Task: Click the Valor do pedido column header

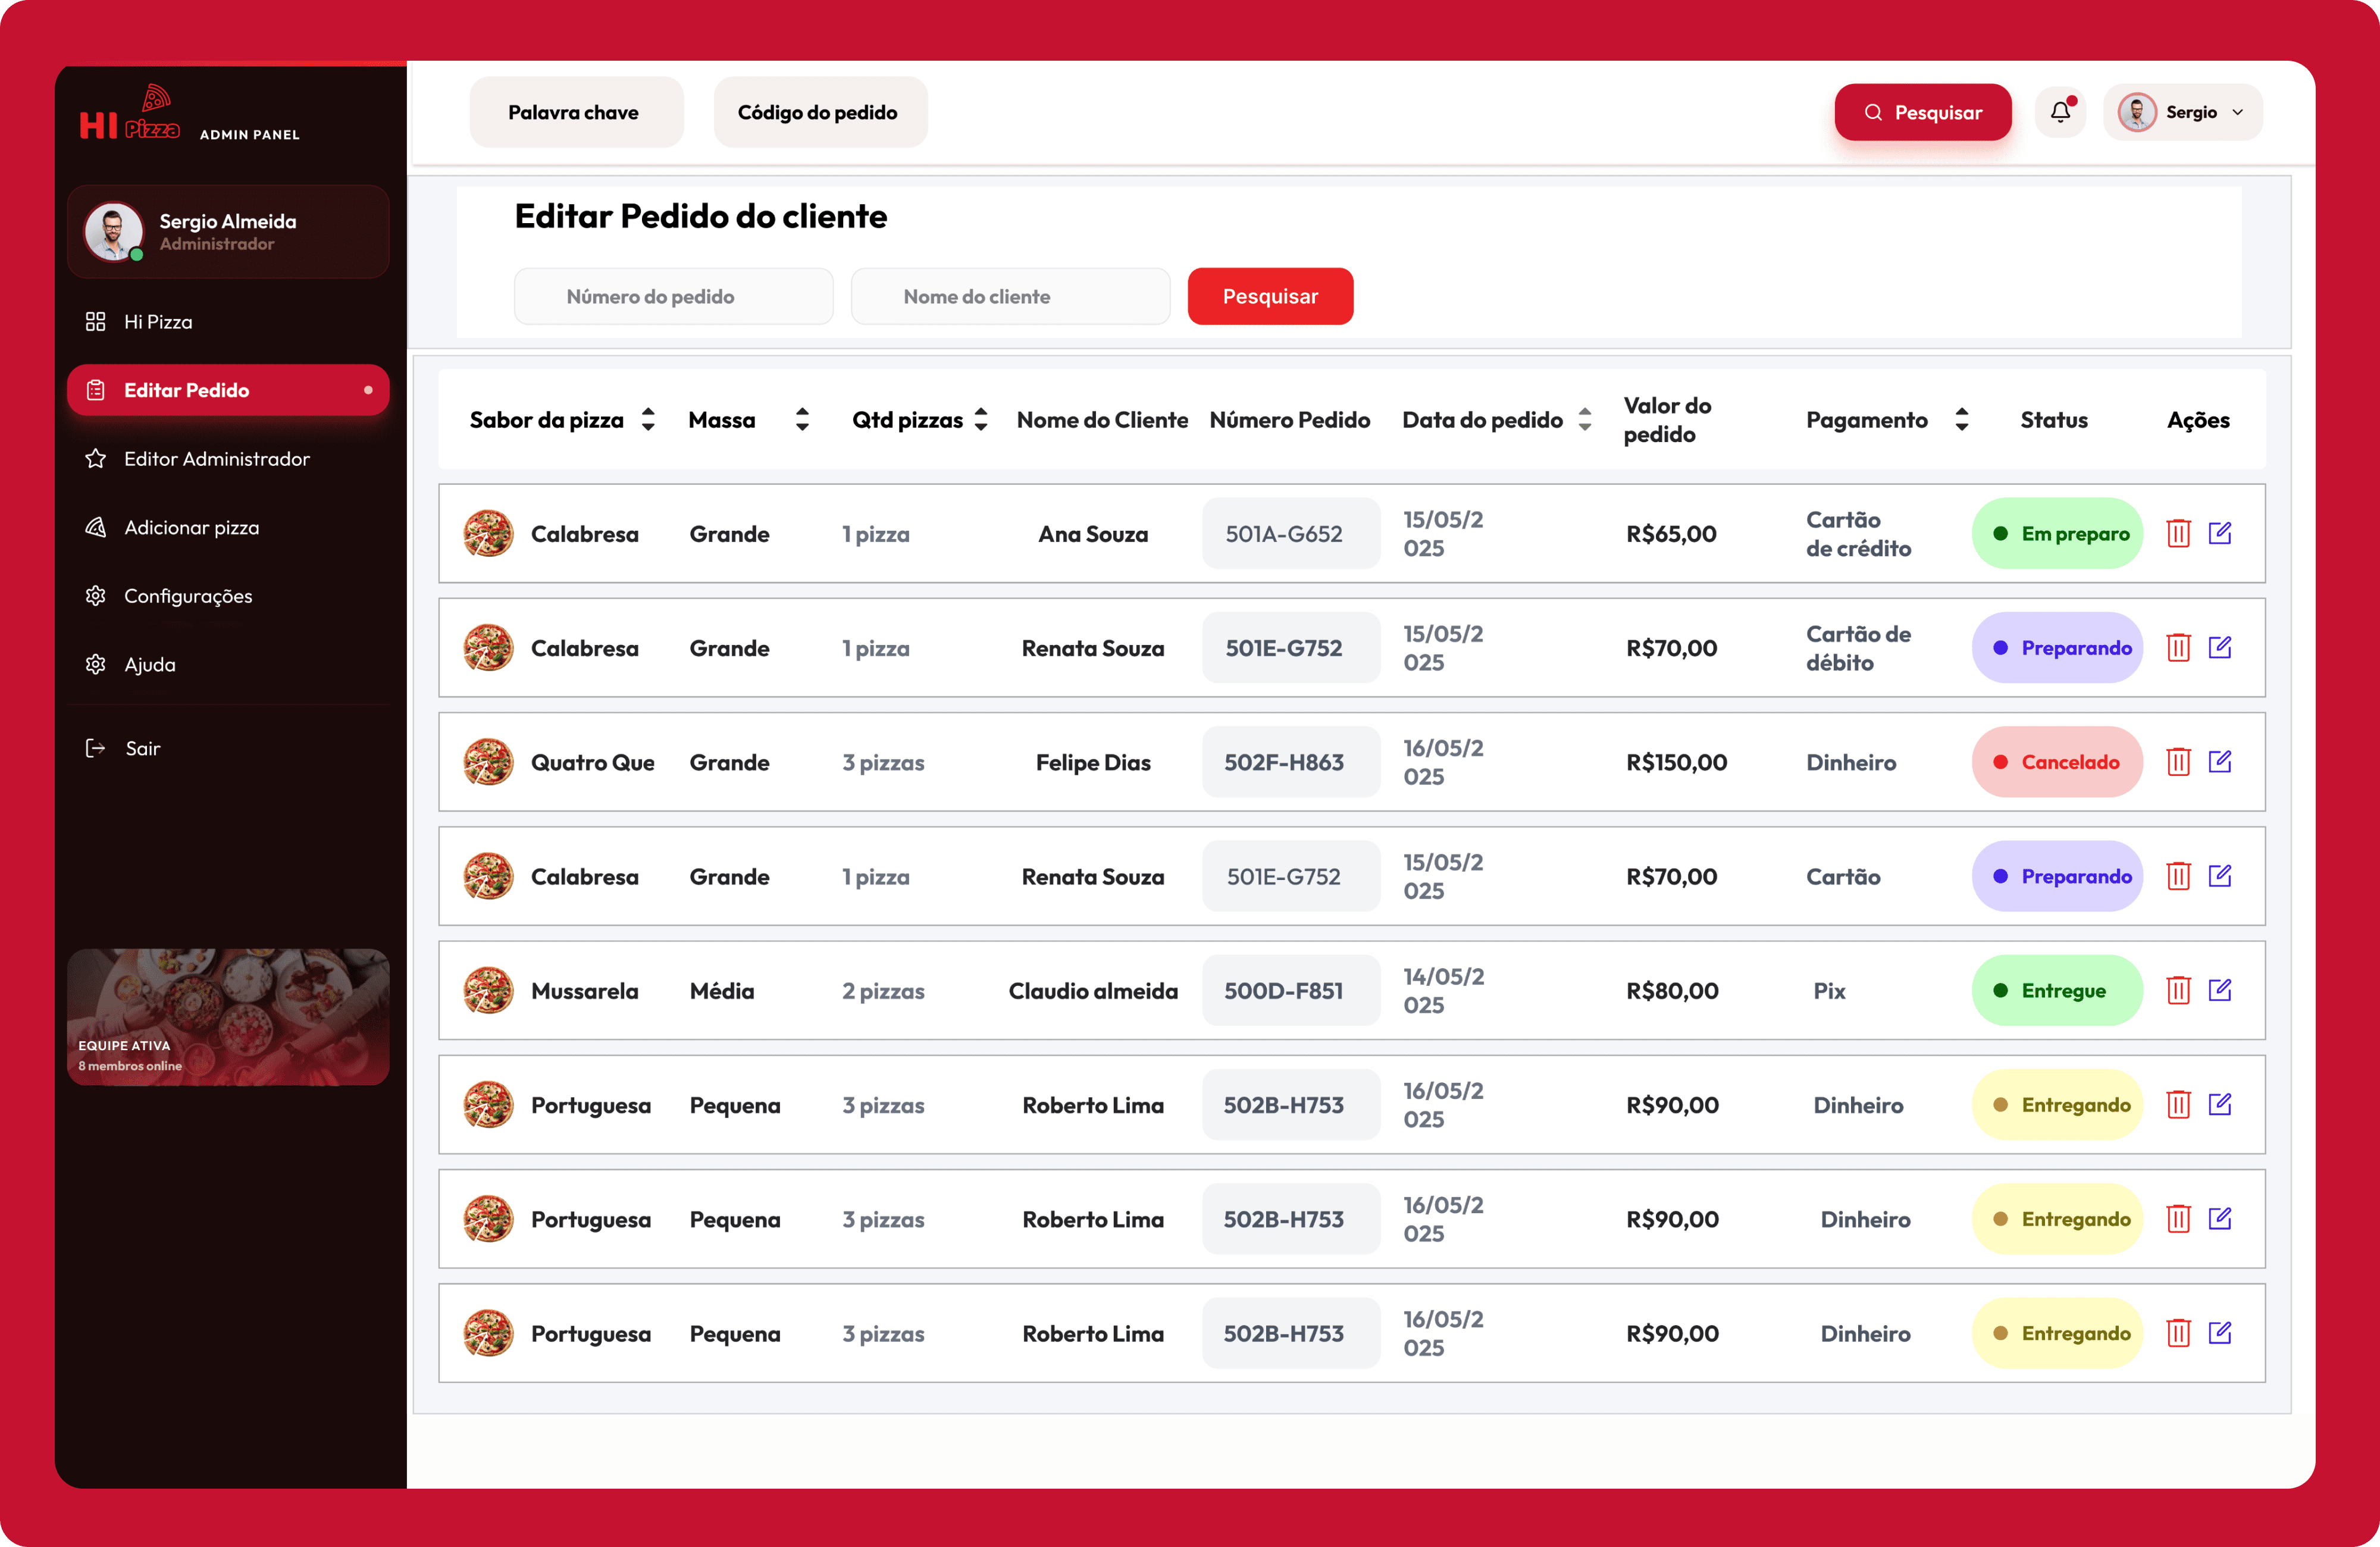Action: tap(1667, 420)
